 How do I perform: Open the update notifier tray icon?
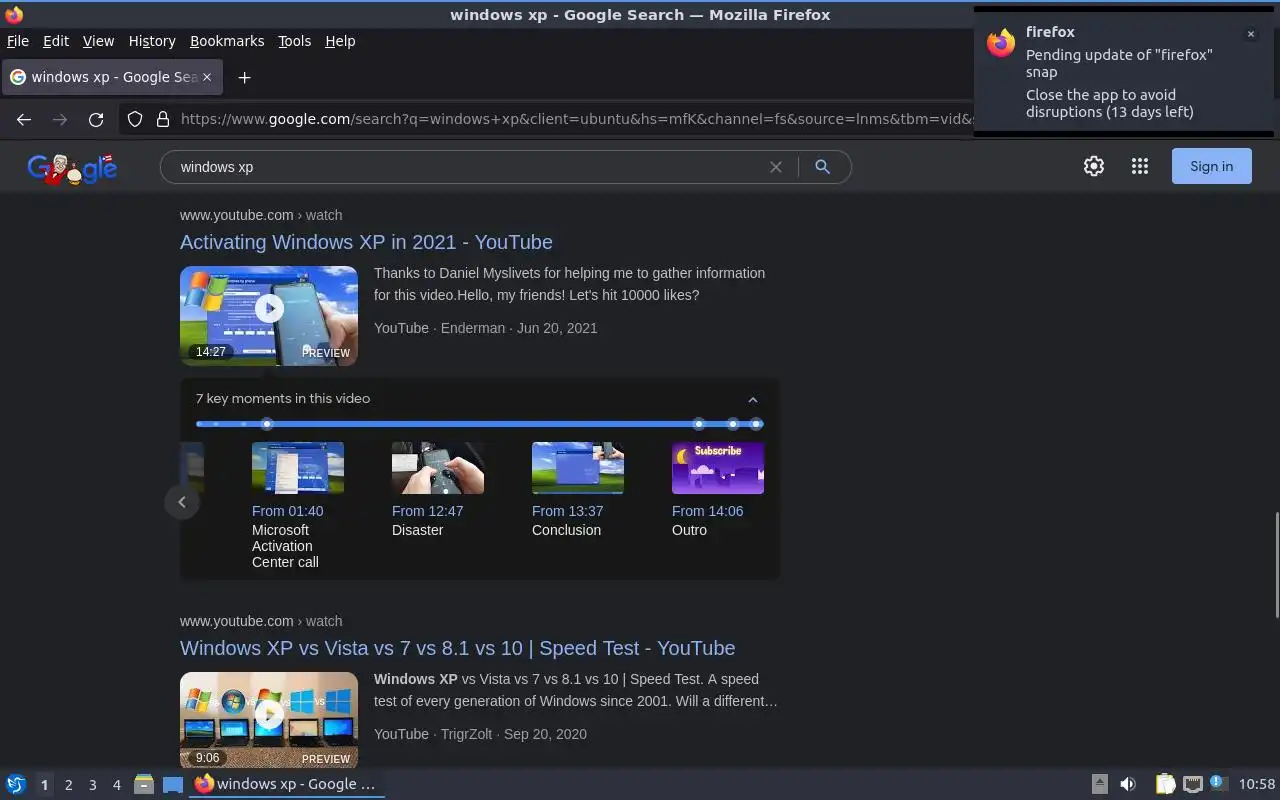coord(1217,783)
